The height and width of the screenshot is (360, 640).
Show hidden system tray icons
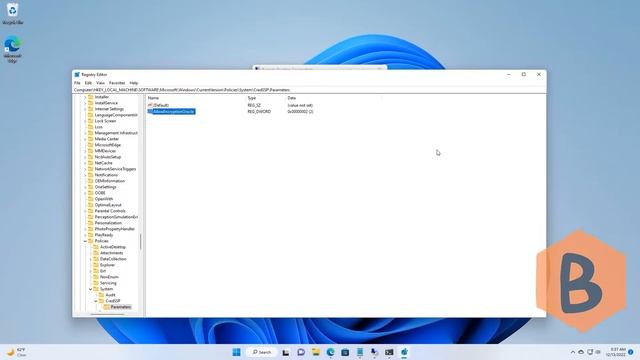coord(573,352)
